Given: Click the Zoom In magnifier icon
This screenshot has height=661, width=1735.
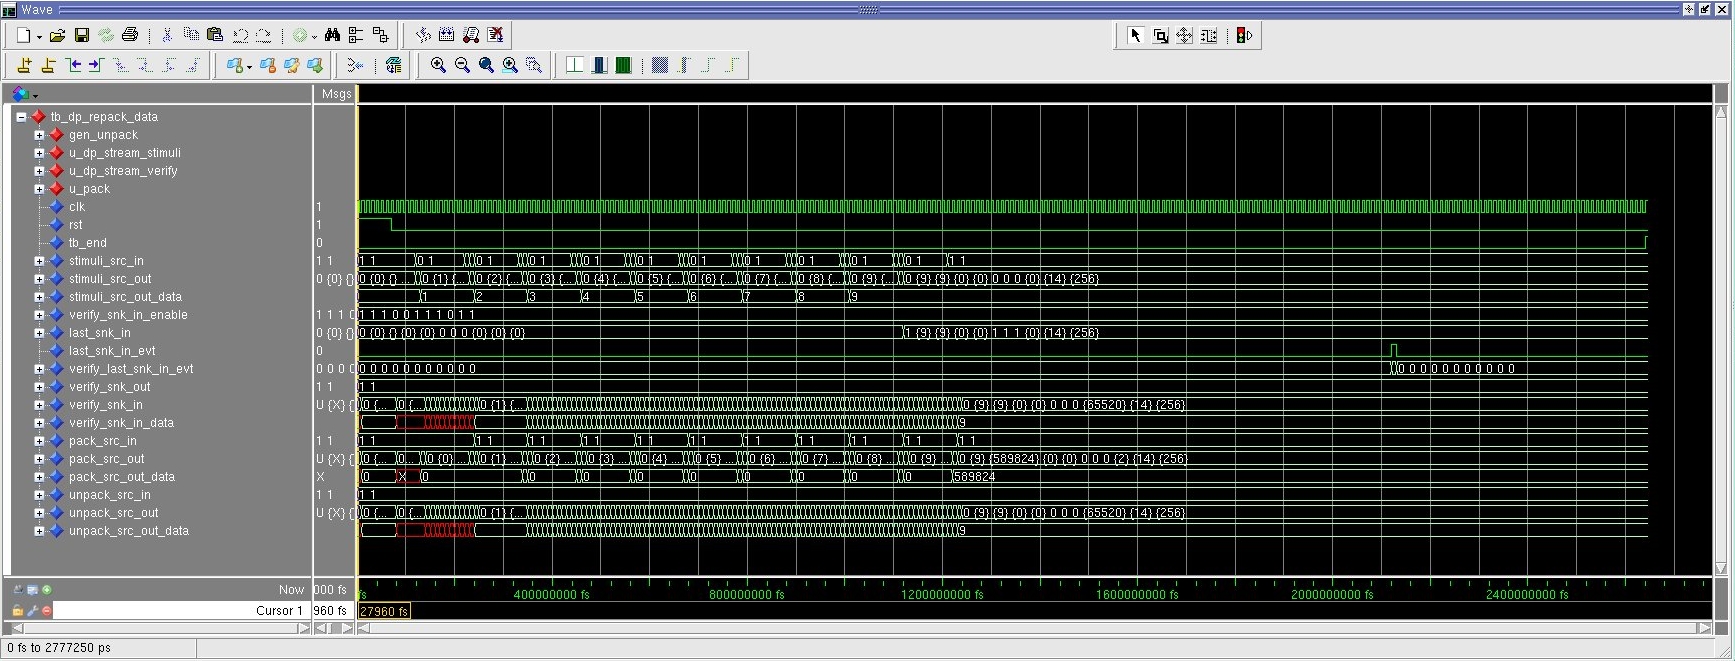Looking at the screenshot, I should tap(438, 65).
